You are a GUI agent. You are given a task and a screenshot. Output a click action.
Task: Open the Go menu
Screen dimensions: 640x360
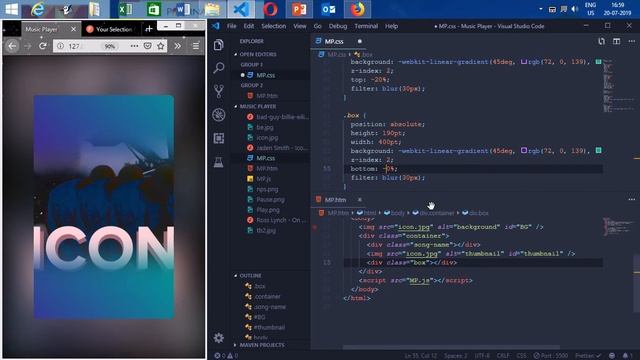(318, 26)
